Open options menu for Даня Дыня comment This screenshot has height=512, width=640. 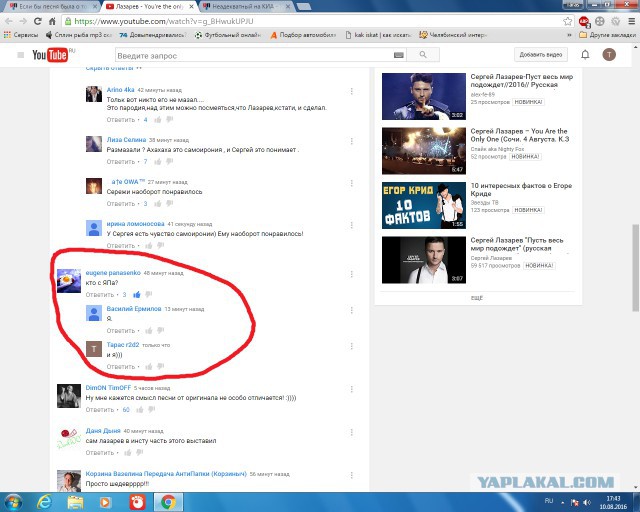point(351,432)
